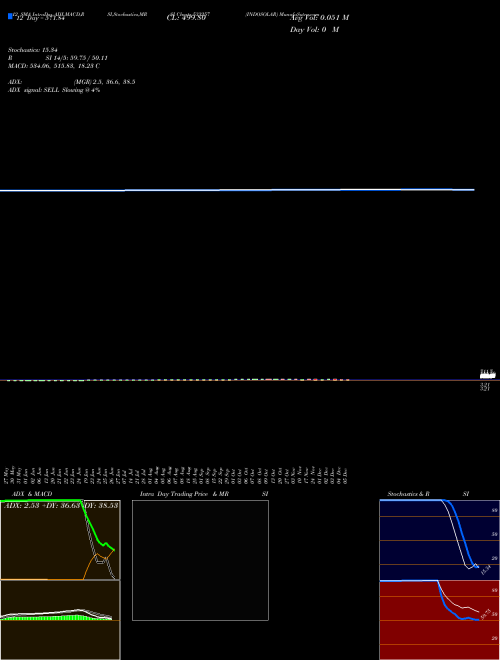This screenshot has height=660, width=500.
Task: Click the 'SI 14/5: 59.75 / 59.11' reading
Action: point(77,58)
